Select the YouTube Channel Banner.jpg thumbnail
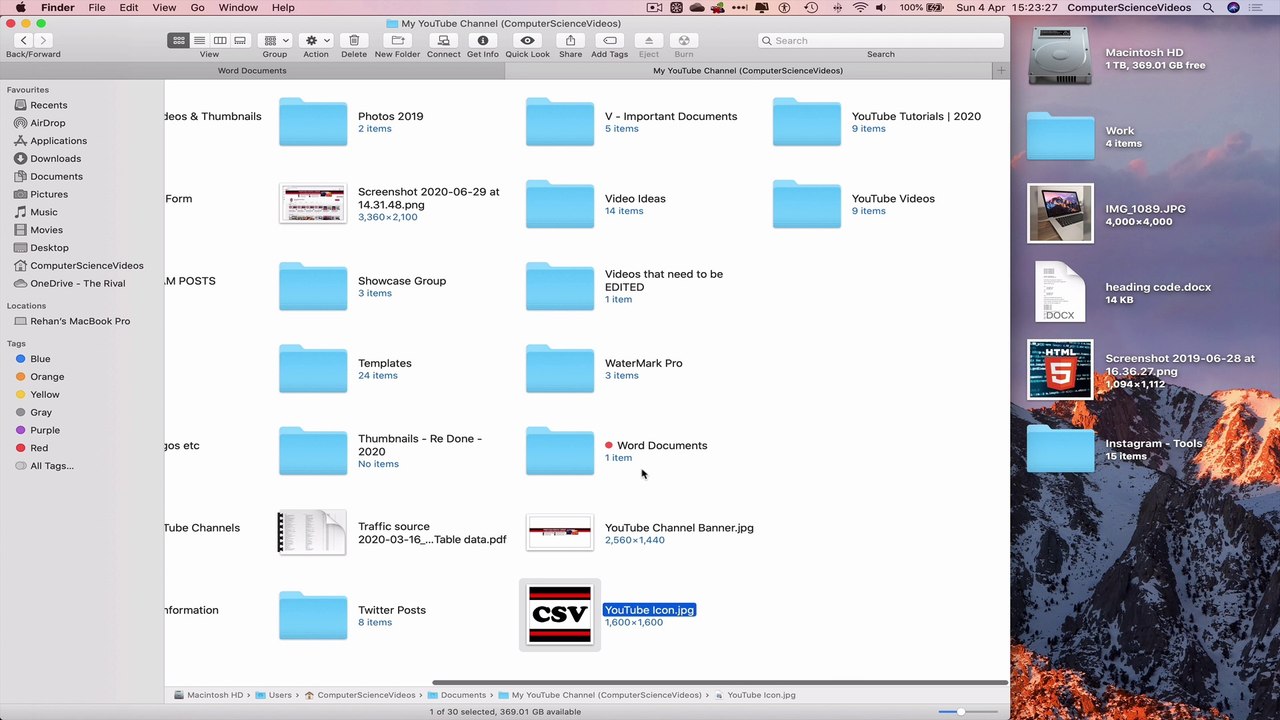The height and width of the screenshot is (720, 1280). point(560,533)
